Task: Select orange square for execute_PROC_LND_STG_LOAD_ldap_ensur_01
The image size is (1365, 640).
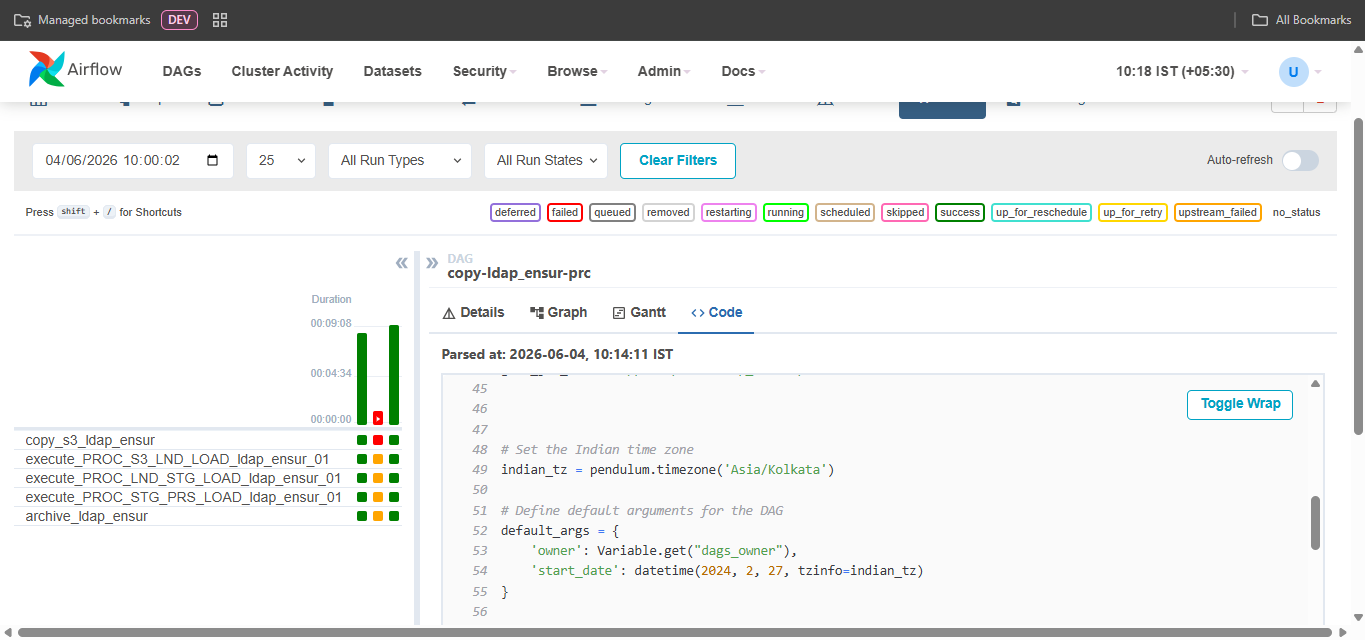Action: tap(378, 478)
